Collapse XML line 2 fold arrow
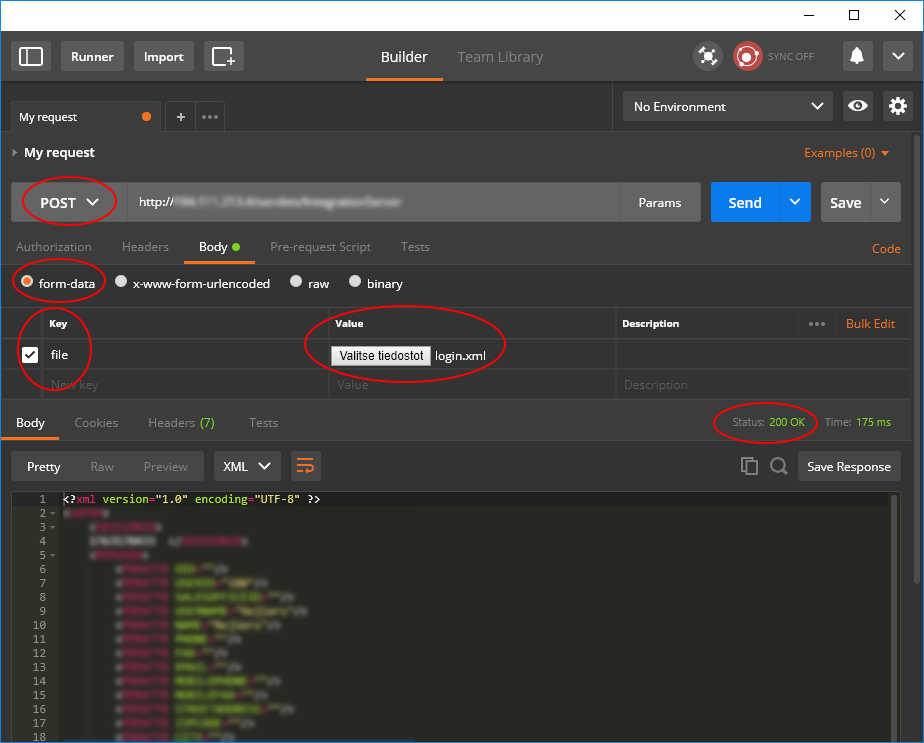 [x=52, y=513]
